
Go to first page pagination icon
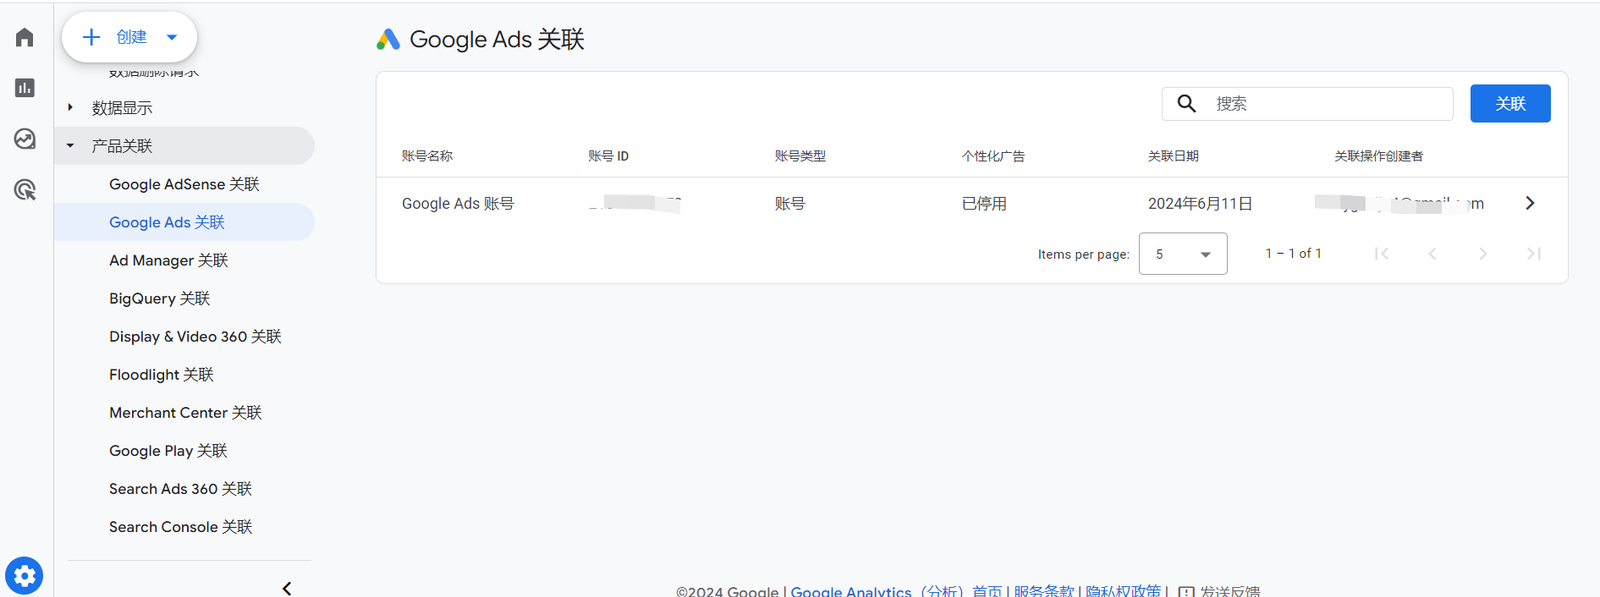(1382, 254)
